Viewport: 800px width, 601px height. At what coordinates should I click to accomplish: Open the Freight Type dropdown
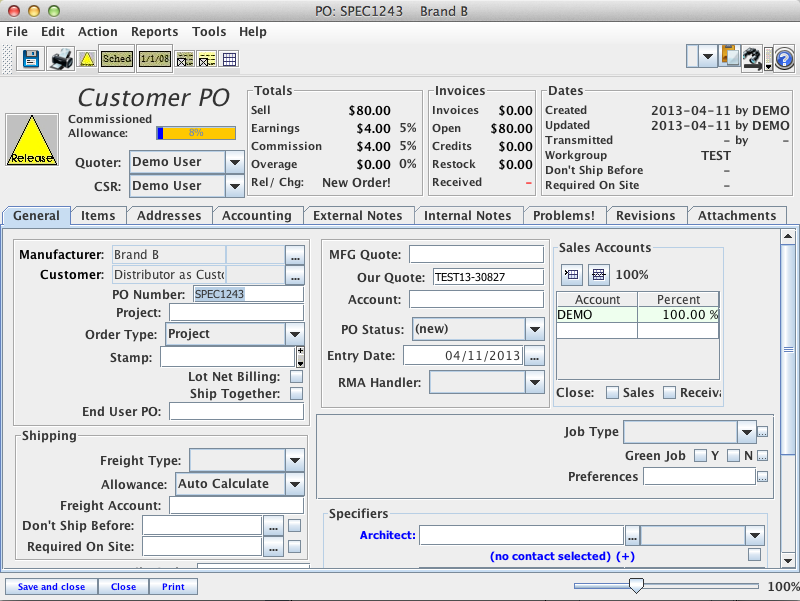295,460
